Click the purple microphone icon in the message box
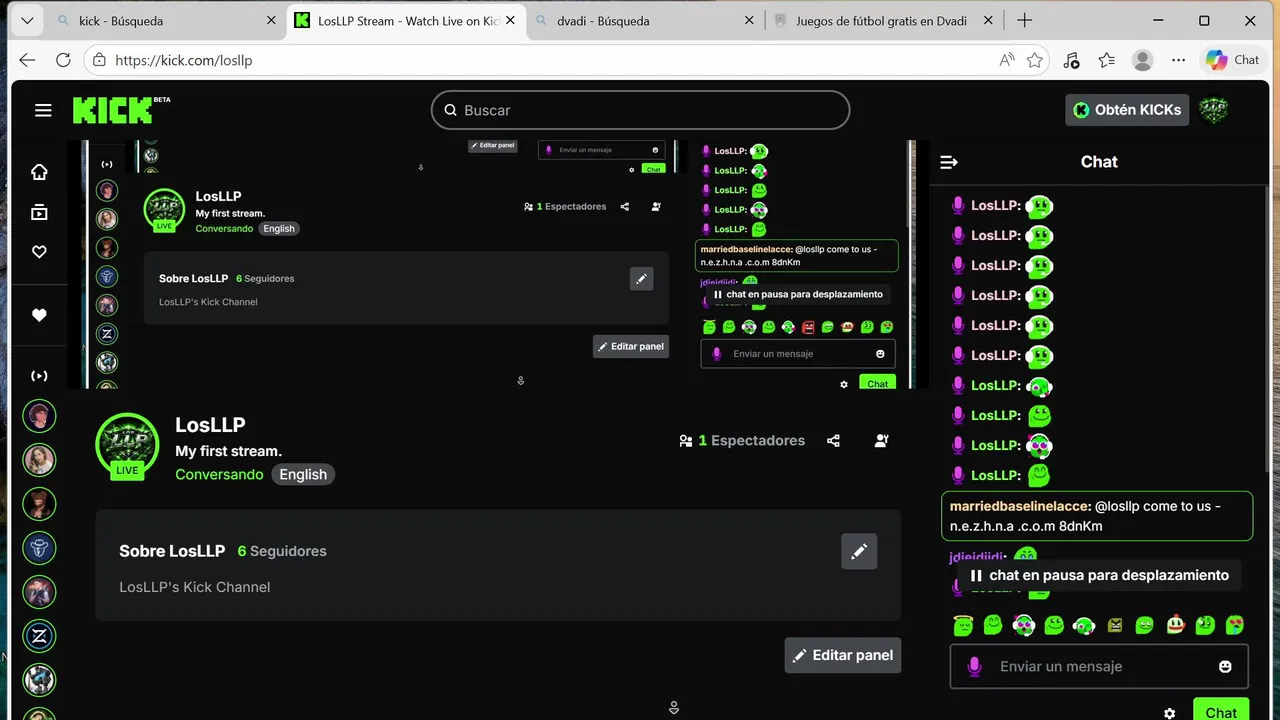The height and width of the screenshot is (720, 1280). coord(974,666)
